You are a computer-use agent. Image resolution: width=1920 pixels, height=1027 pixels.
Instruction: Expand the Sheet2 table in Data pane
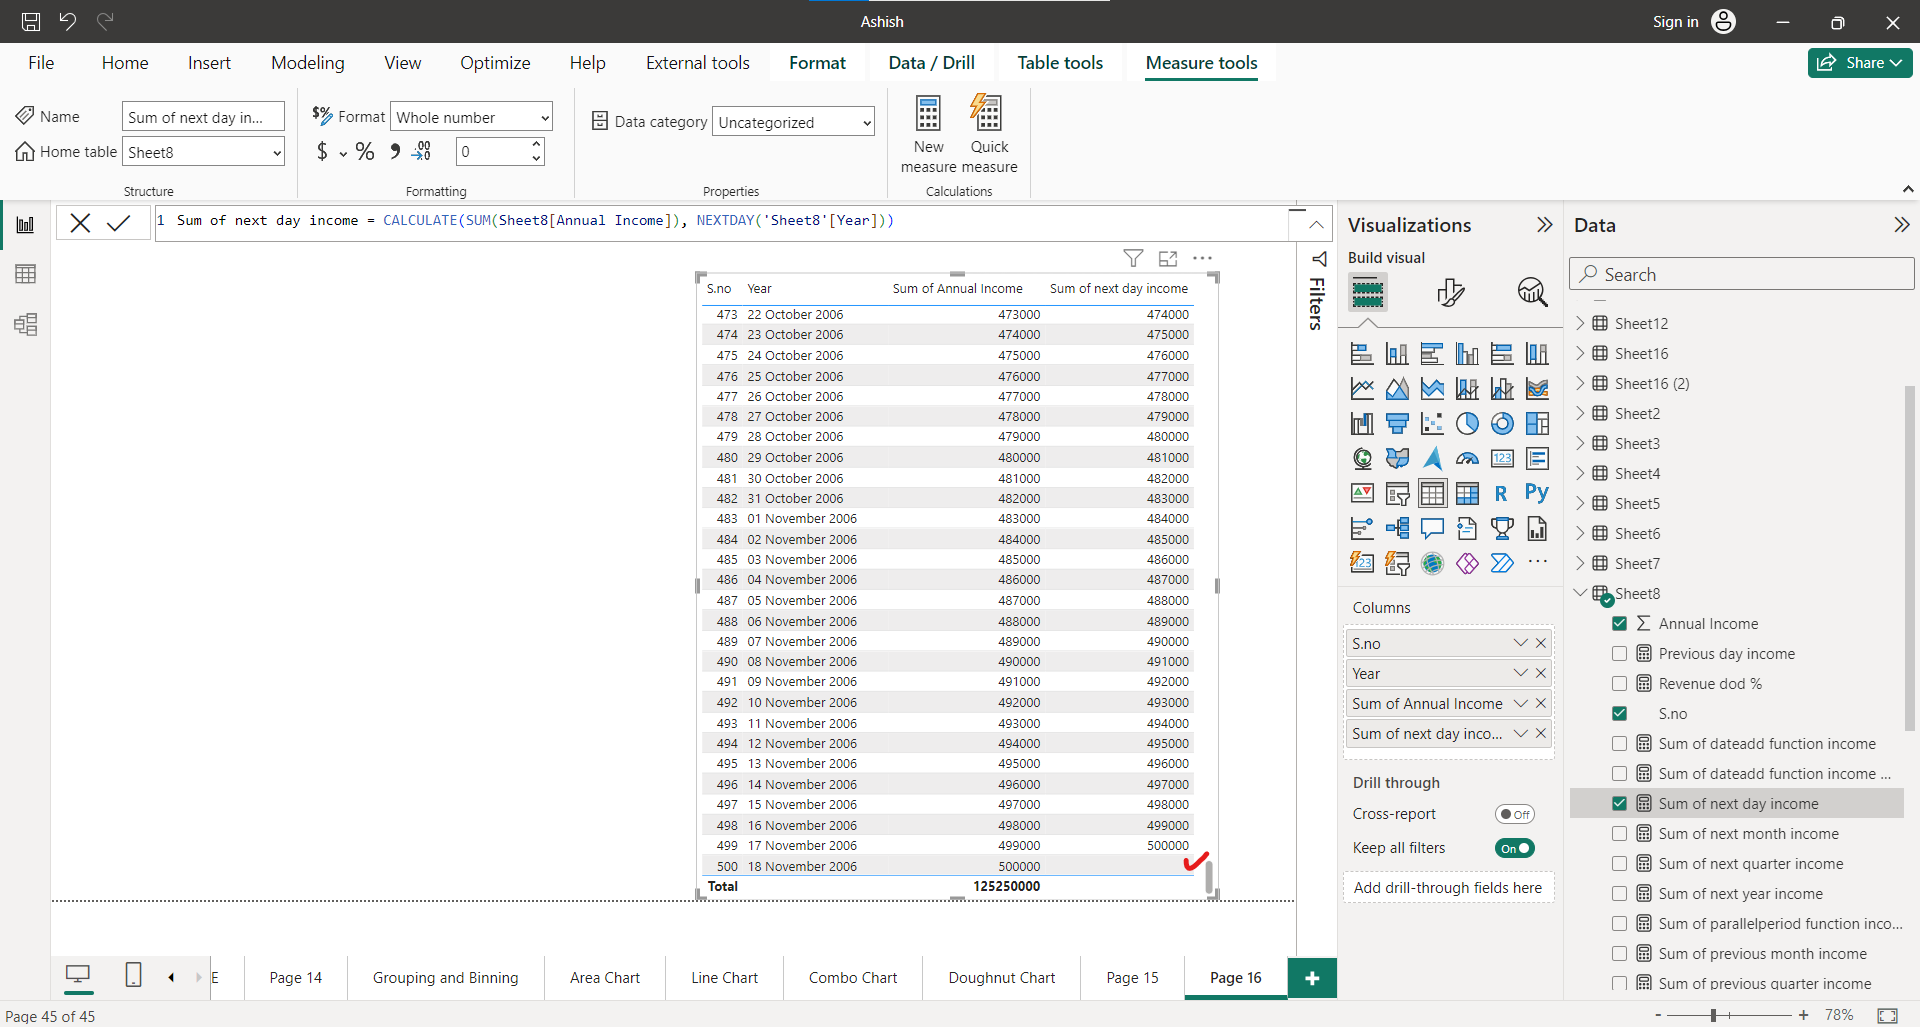[1581, 413]
